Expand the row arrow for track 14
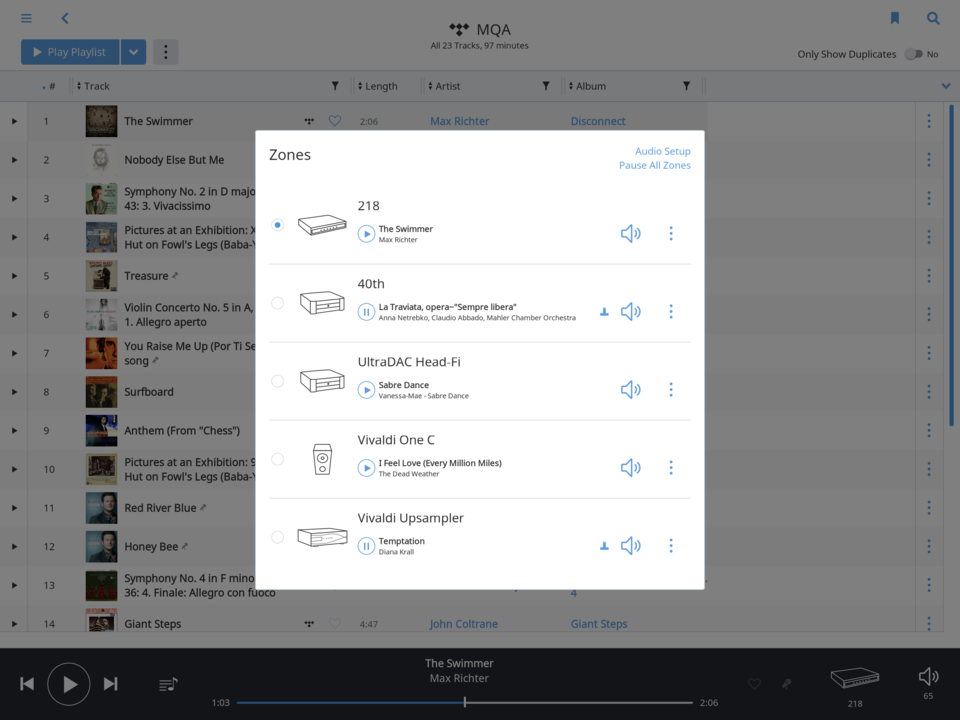Screen dimensions: 960x720 tap(14, 624)
